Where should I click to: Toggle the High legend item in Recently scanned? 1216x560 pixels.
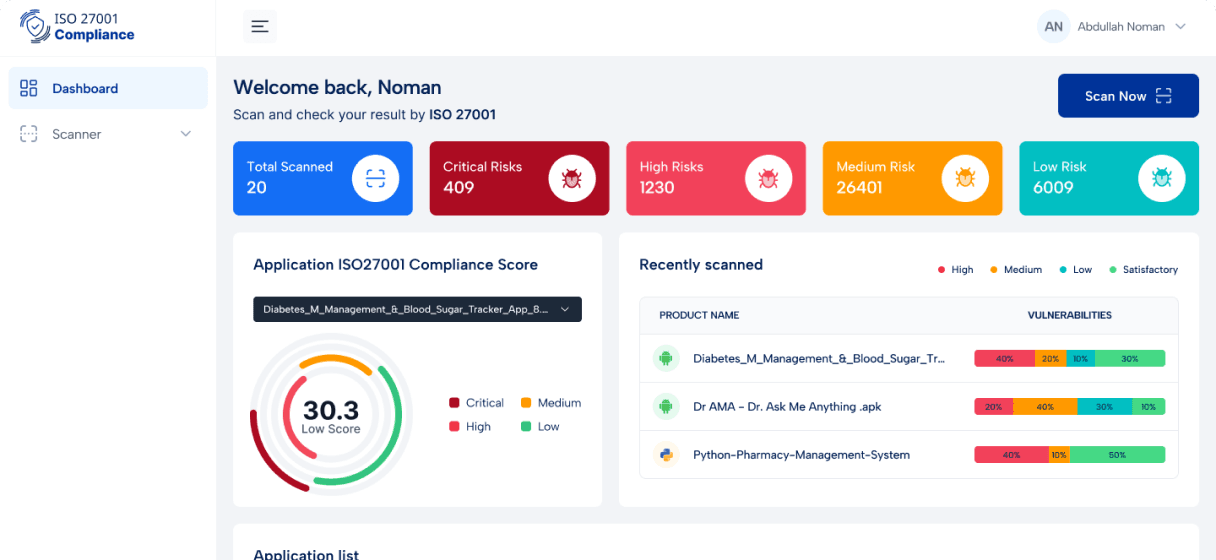coord(955,270)
